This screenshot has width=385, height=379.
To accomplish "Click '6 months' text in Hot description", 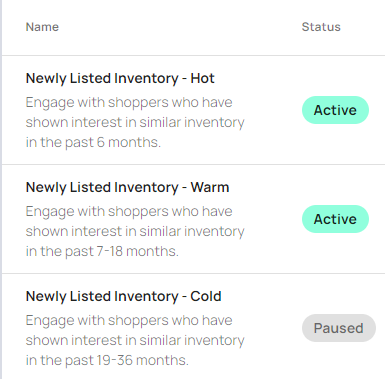I will (129, 142).
